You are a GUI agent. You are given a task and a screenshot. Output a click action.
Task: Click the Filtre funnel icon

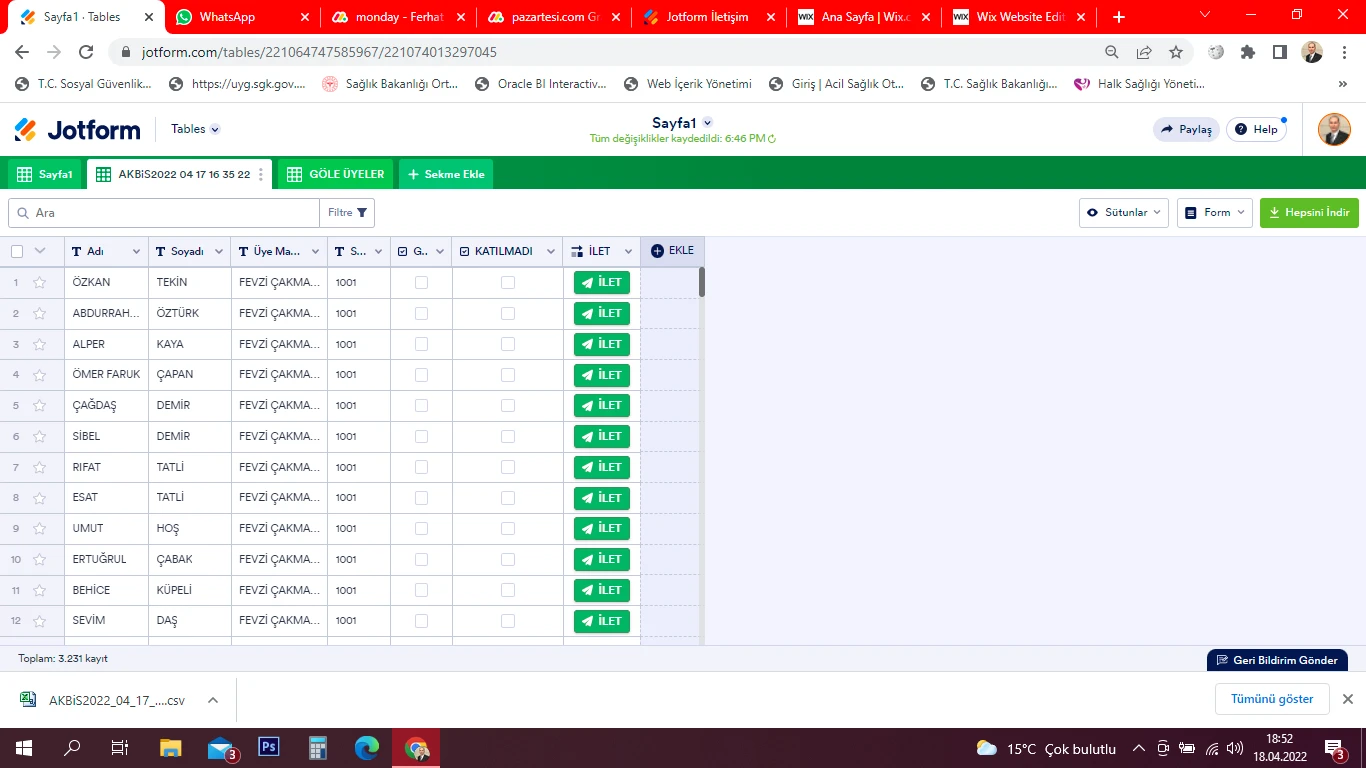tap(362, 212)
